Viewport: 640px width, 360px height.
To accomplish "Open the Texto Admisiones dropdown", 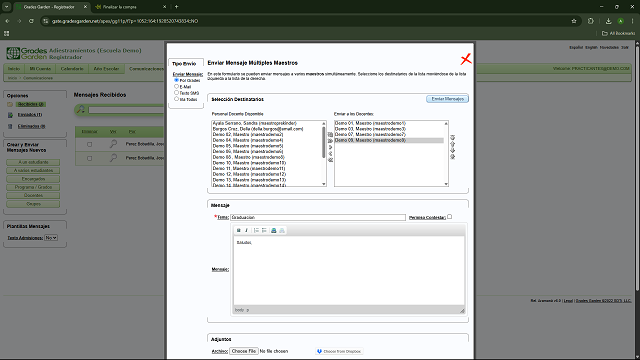I will (x=51, y=238).
